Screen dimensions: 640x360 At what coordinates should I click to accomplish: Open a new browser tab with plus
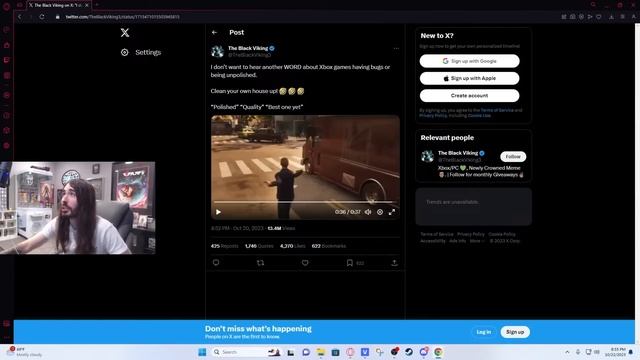click(x=97, y=5)
